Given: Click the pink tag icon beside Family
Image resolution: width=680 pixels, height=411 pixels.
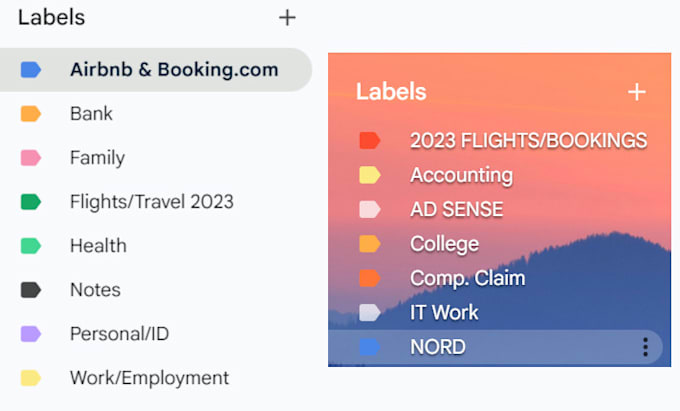Looking at the screenshot, I should coord(31,158).
